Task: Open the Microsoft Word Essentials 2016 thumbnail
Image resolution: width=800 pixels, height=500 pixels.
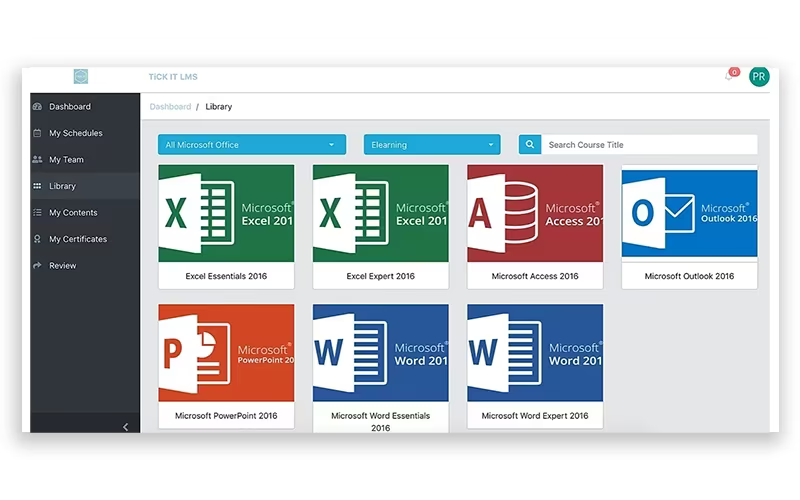Action: point(381,353)
